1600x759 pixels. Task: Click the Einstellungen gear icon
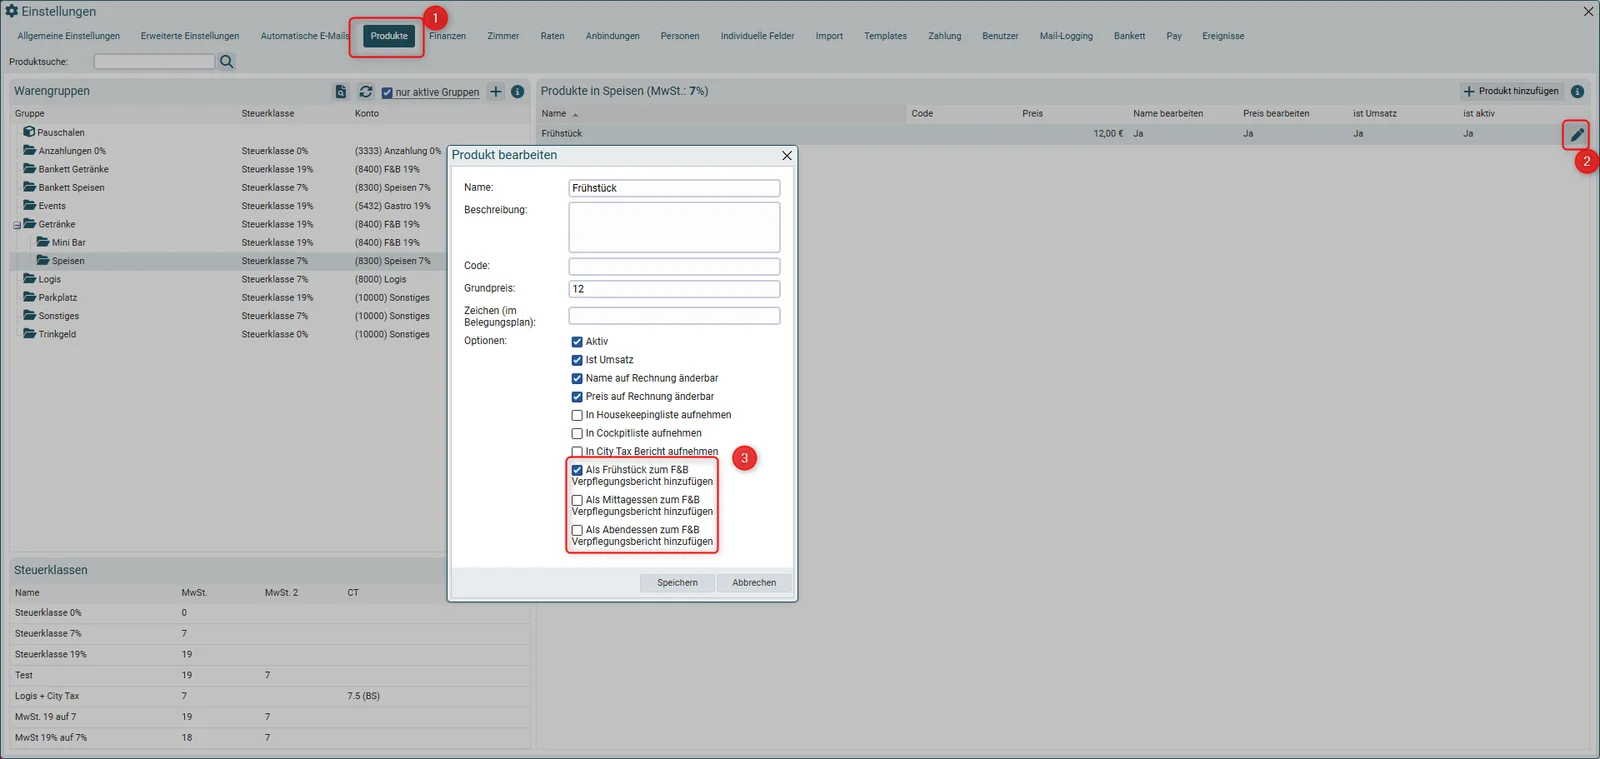(12, 11)
